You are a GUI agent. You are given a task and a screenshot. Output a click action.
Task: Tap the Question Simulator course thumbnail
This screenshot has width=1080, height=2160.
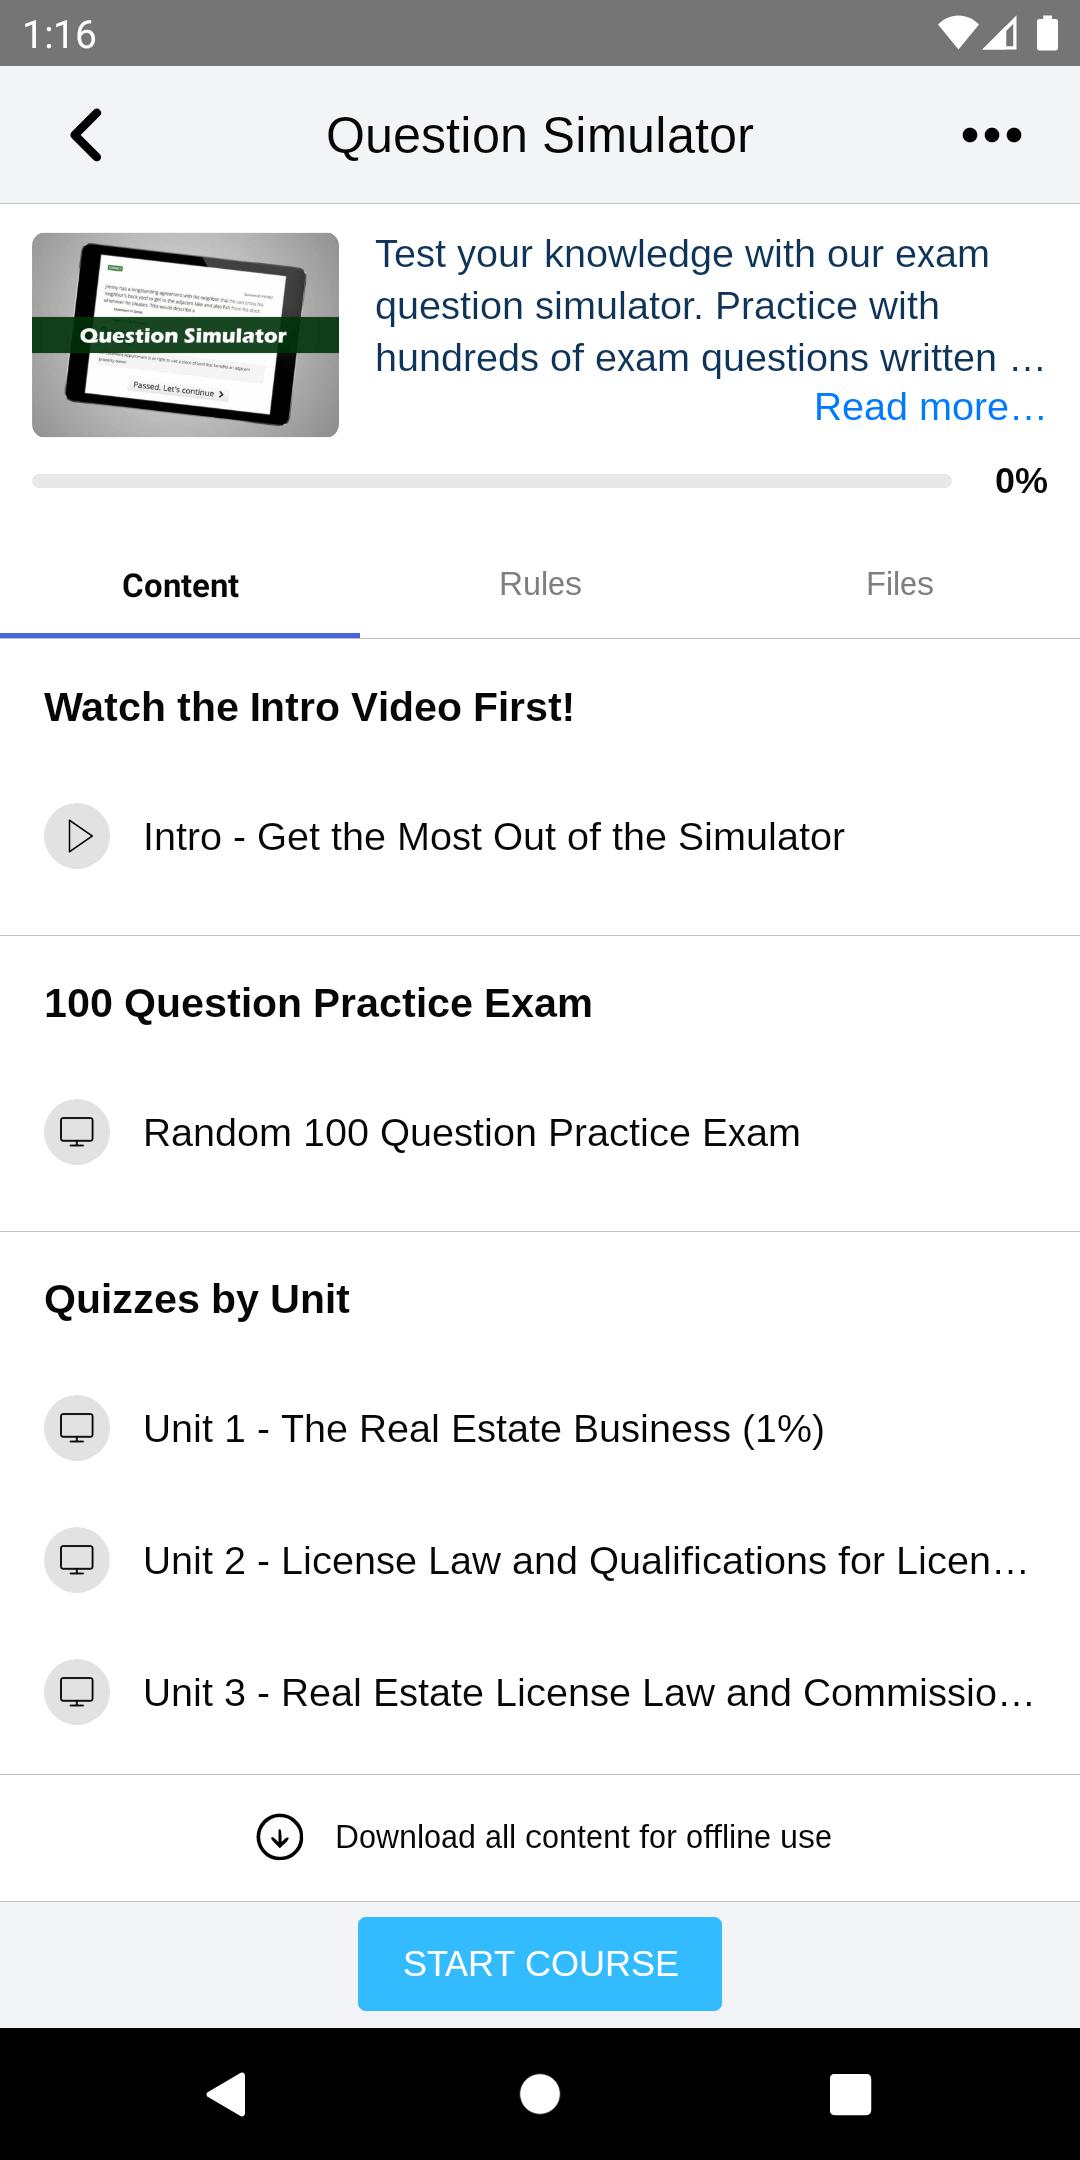185,335
